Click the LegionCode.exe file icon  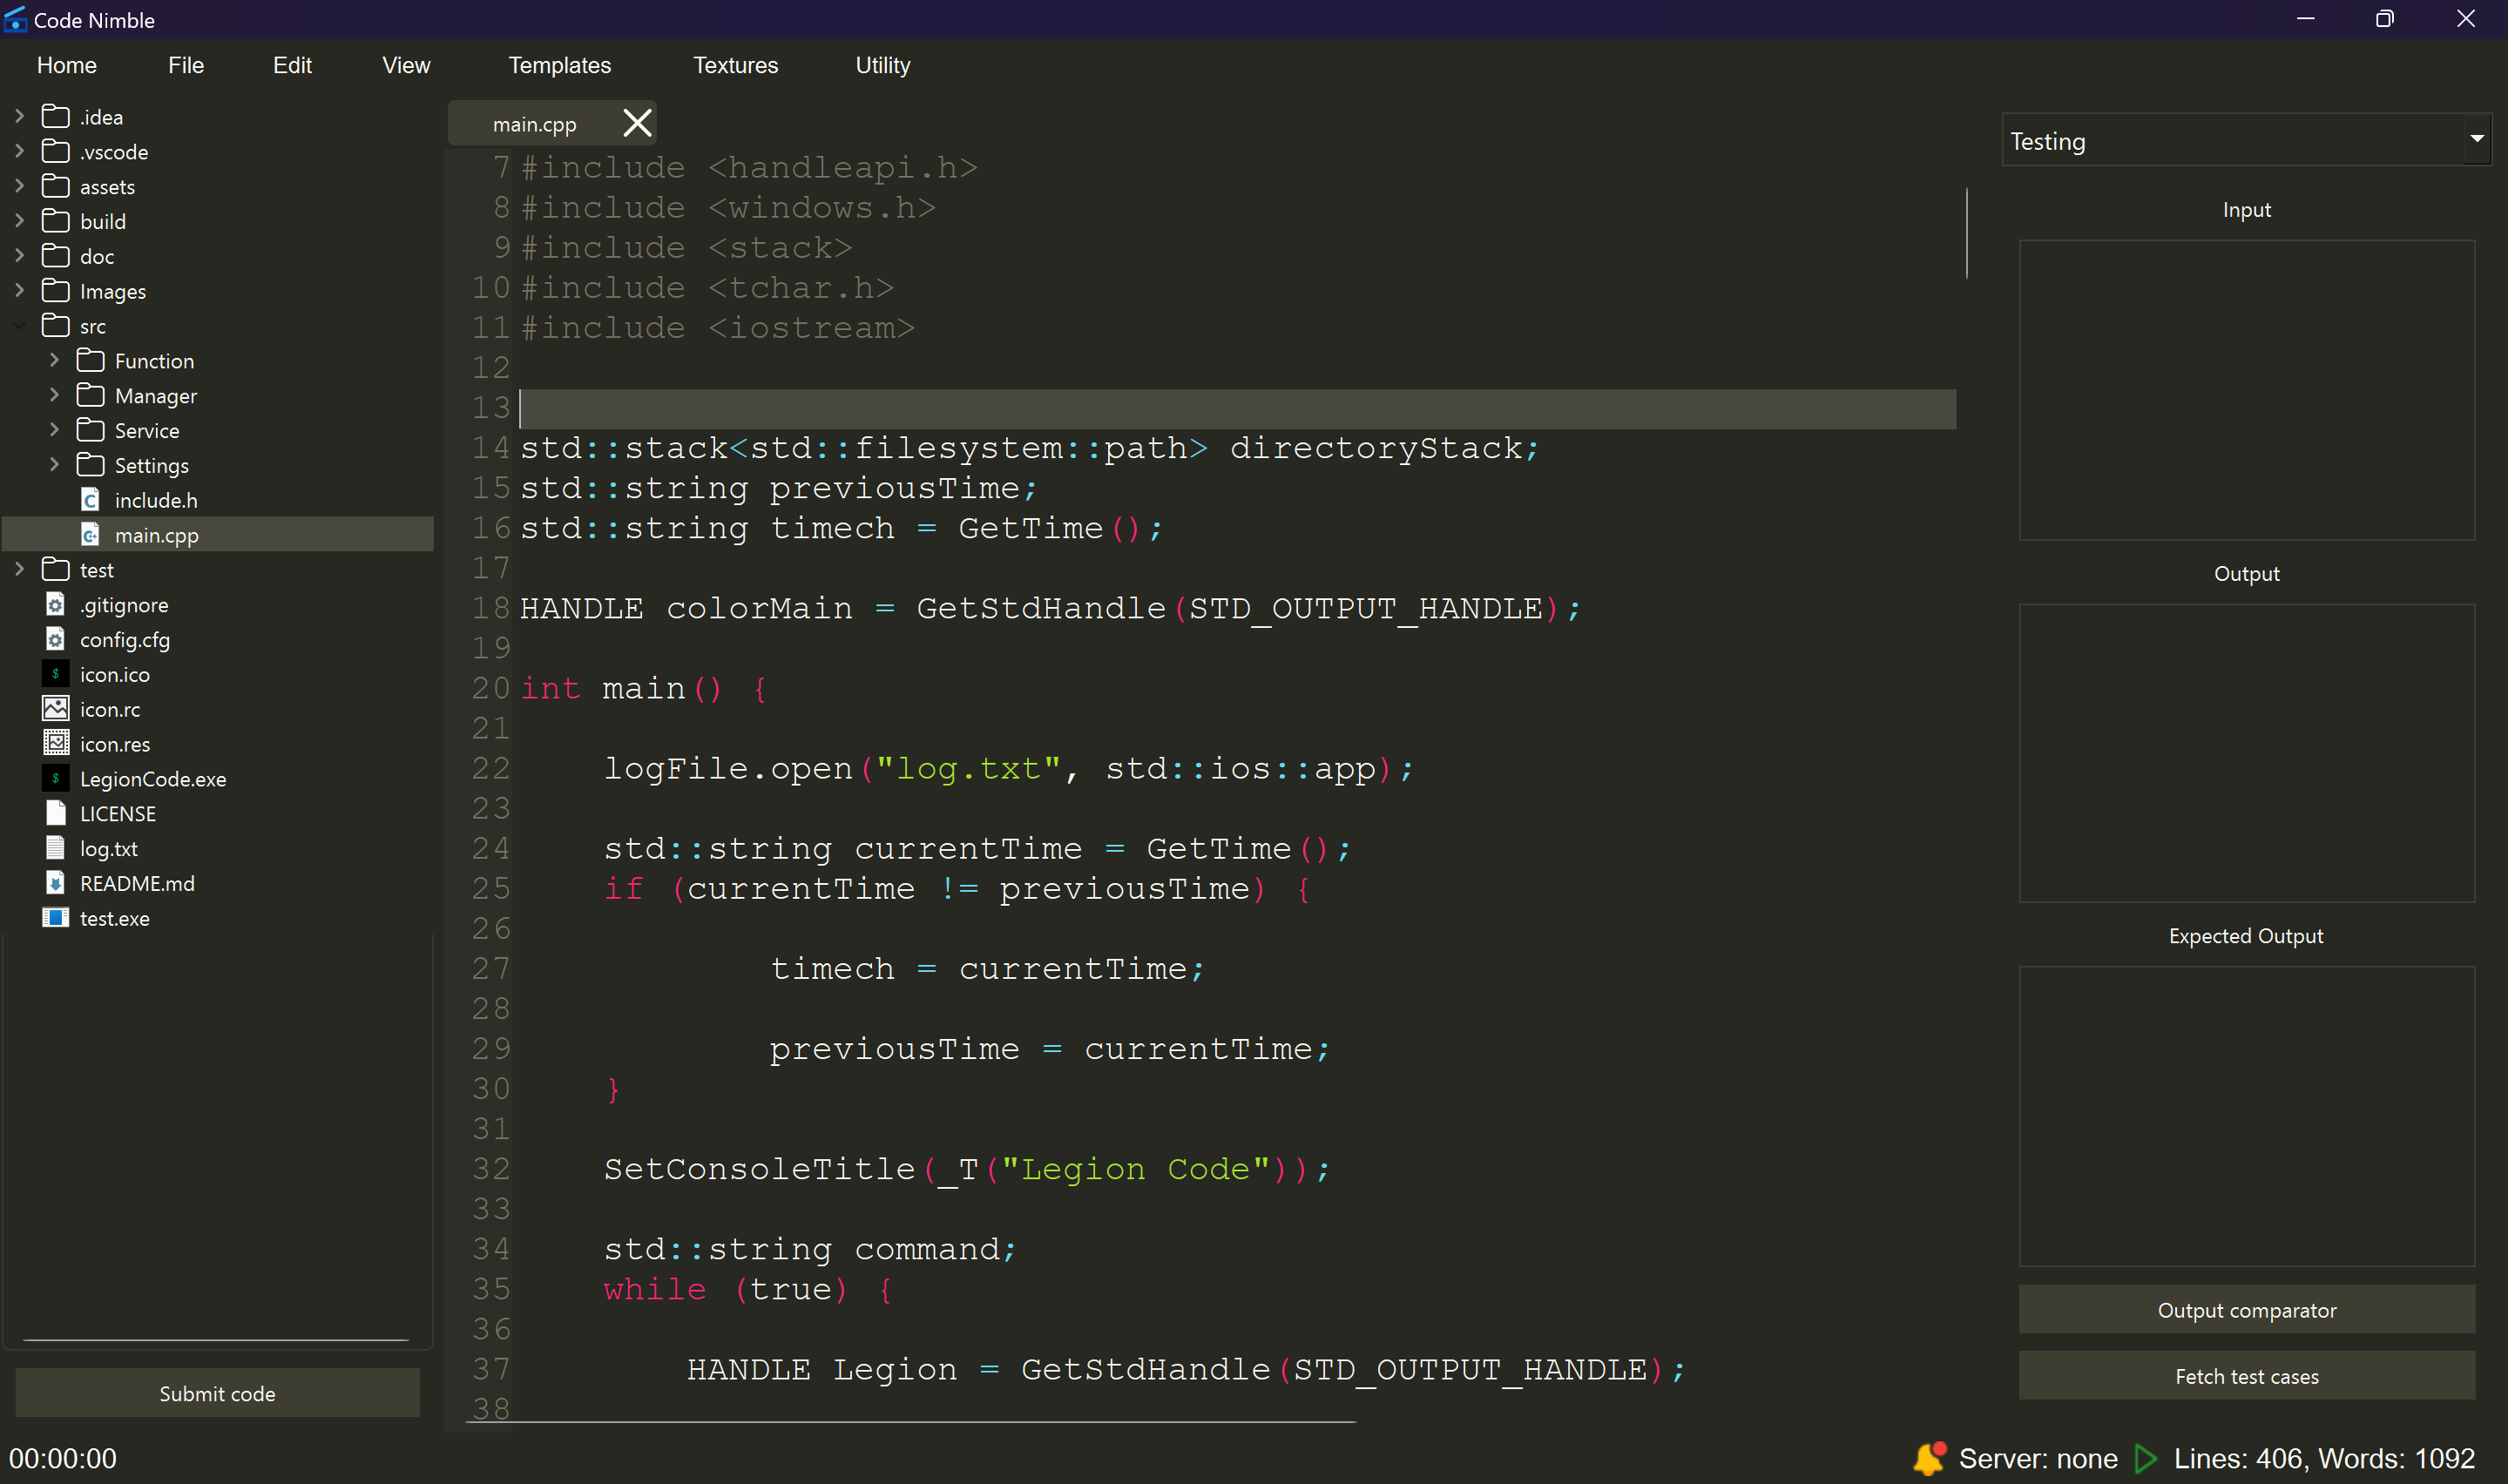(56, 778)
